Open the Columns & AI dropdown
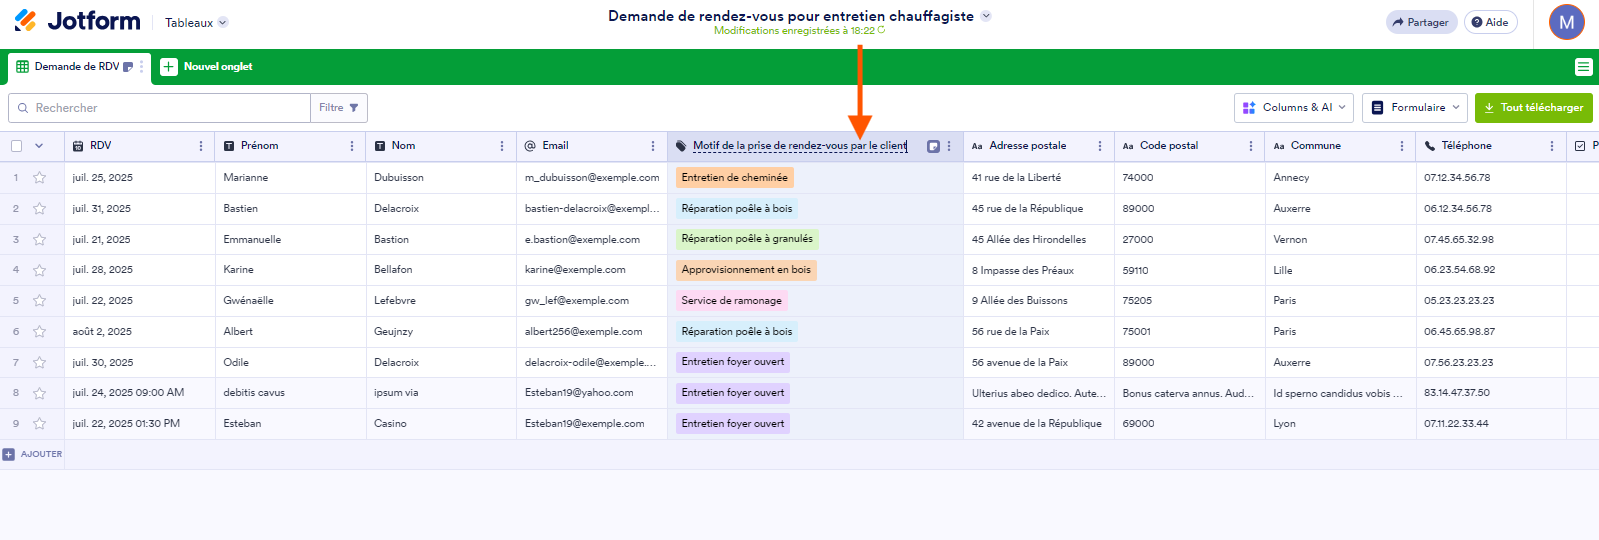Viewport: 1599px width, 540px height. (1295, 107)
